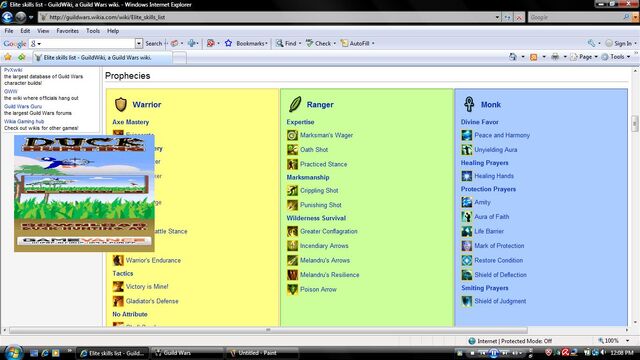Click the vertical scrollbar thumb
Viewport: 640px width, 360px height.
pos(635,124)
